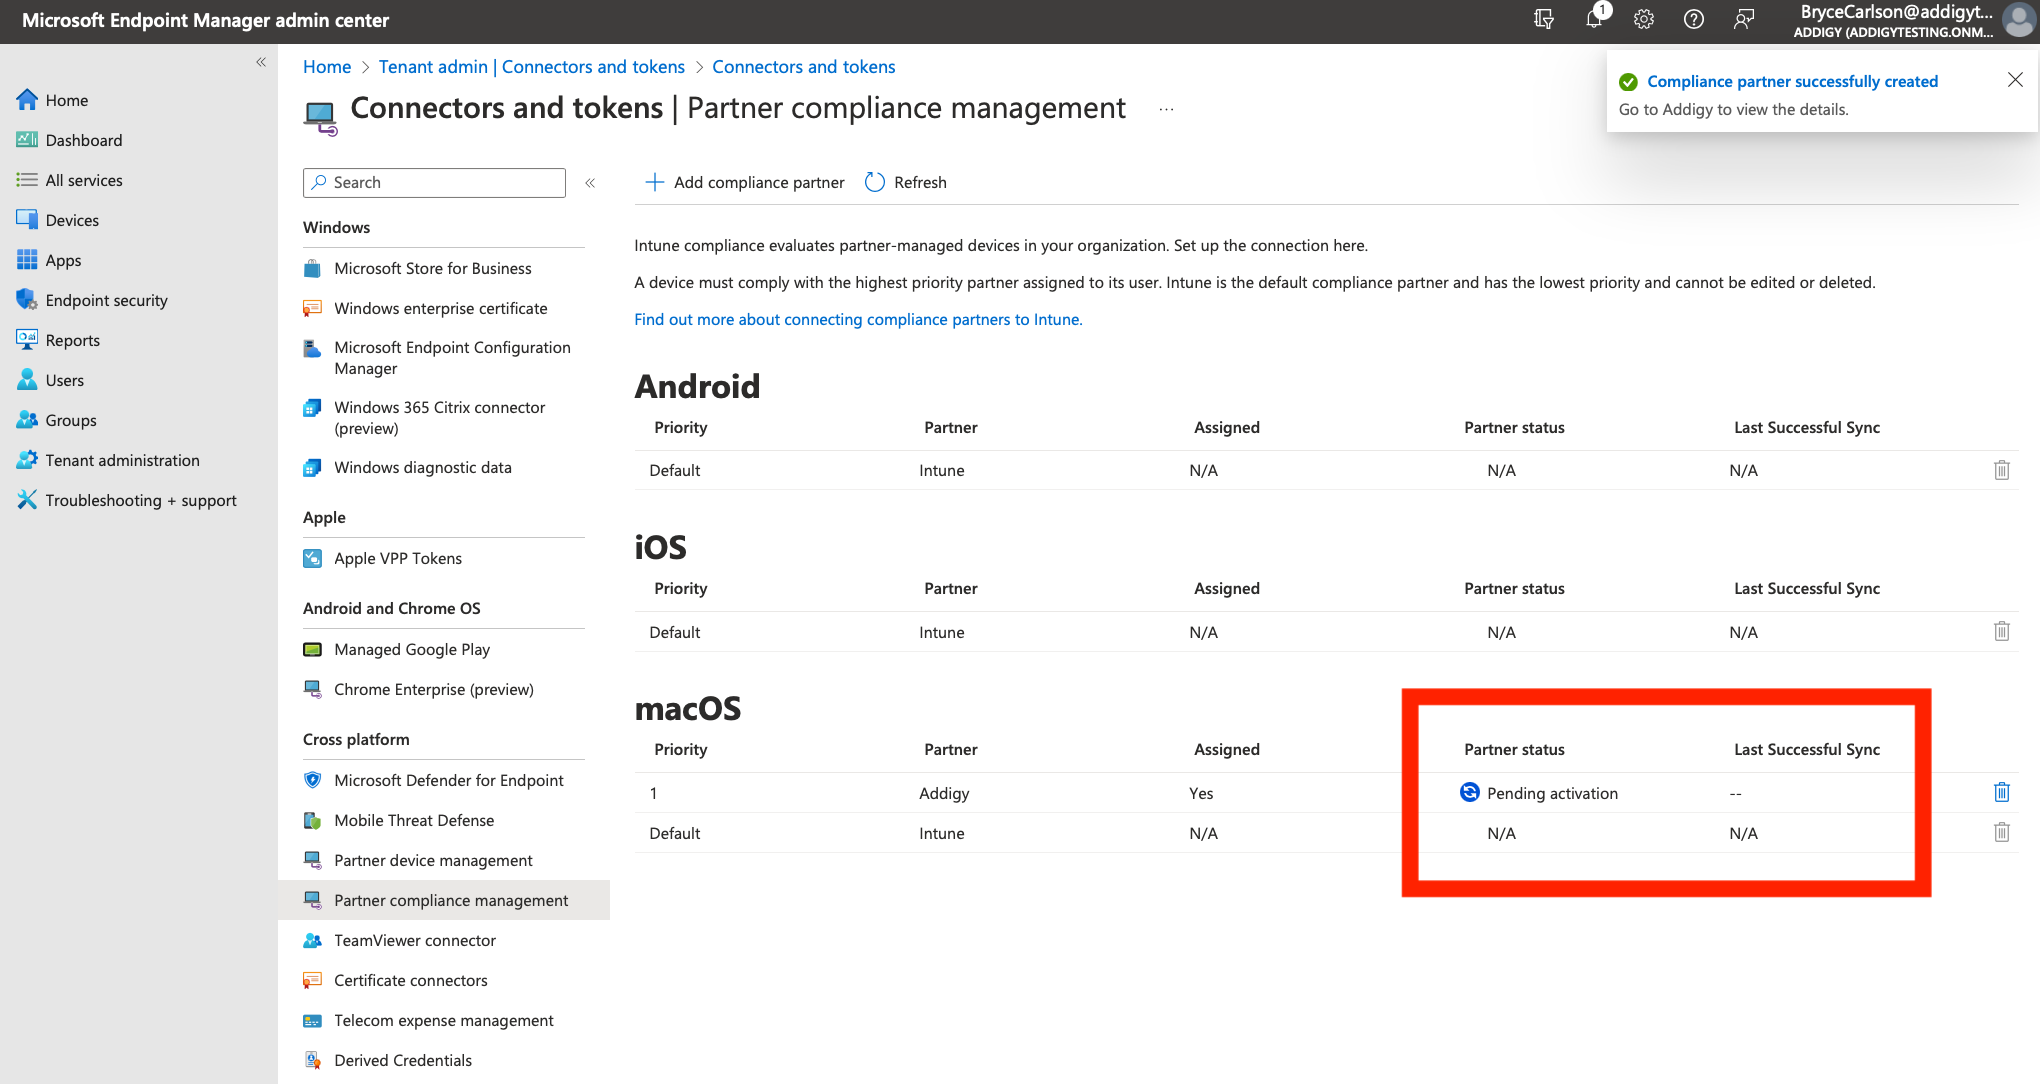Open the help question mark icon
Image resolution: width=2040 pixels, height=1084 pixels.
[1693, 19]
